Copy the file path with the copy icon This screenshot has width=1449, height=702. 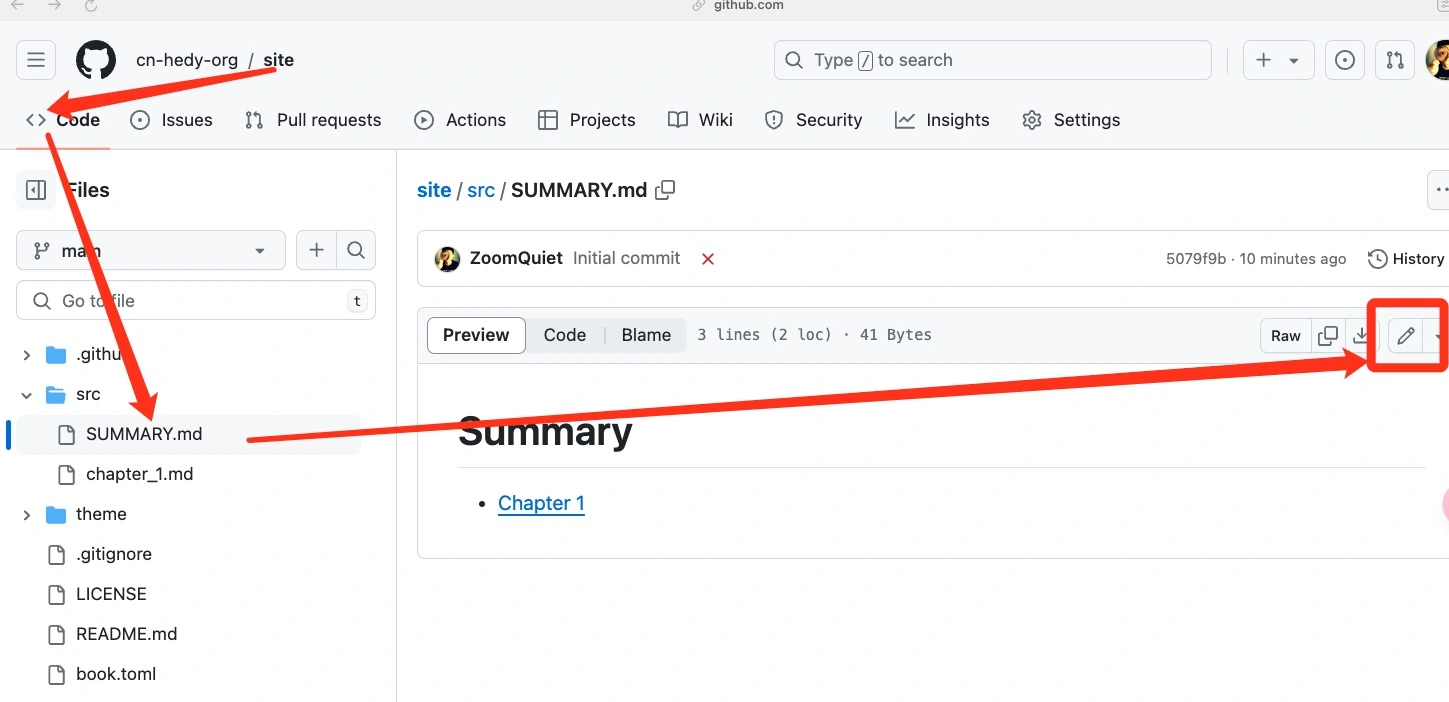[x=665, y=190]
